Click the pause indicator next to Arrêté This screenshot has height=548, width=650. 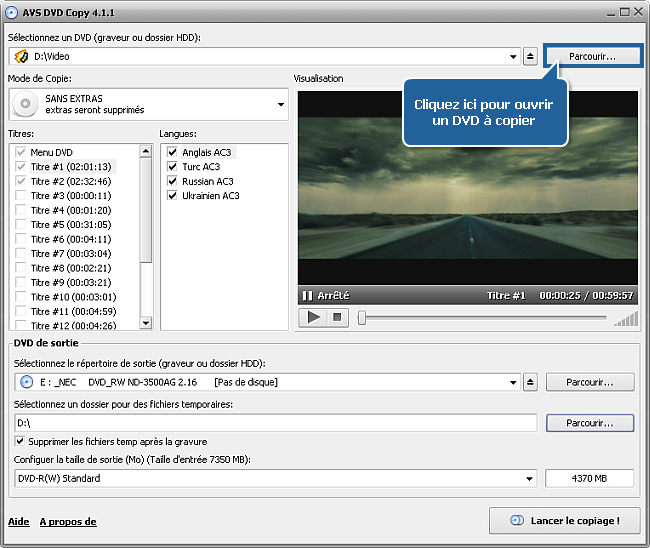point(307,296)
